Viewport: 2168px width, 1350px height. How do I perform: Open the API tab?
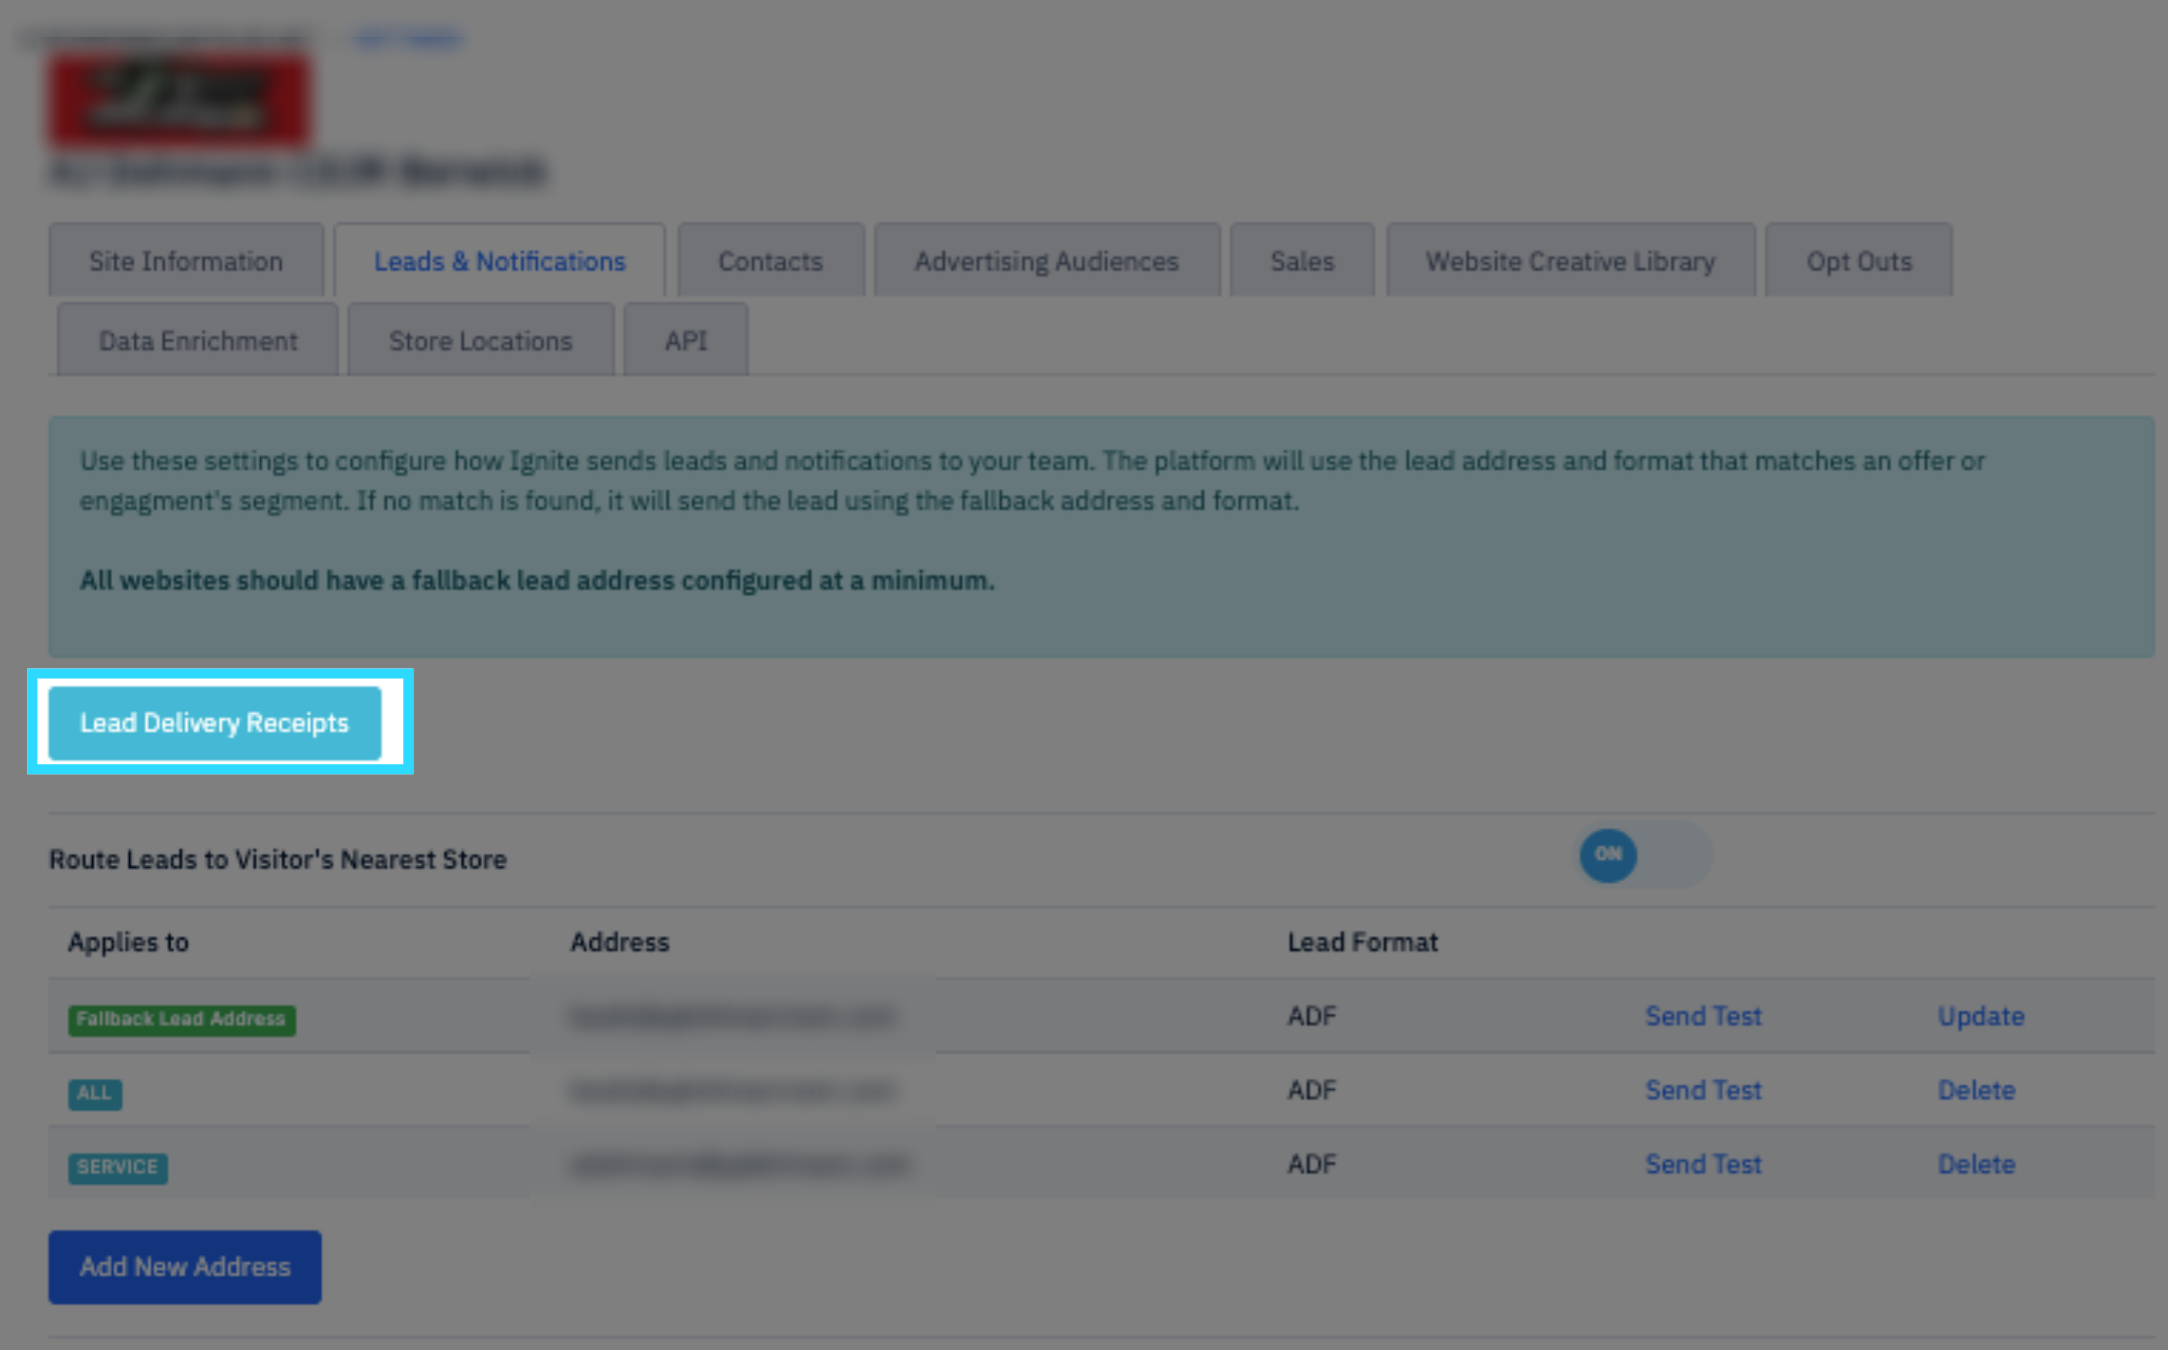[x=686, y=341]
